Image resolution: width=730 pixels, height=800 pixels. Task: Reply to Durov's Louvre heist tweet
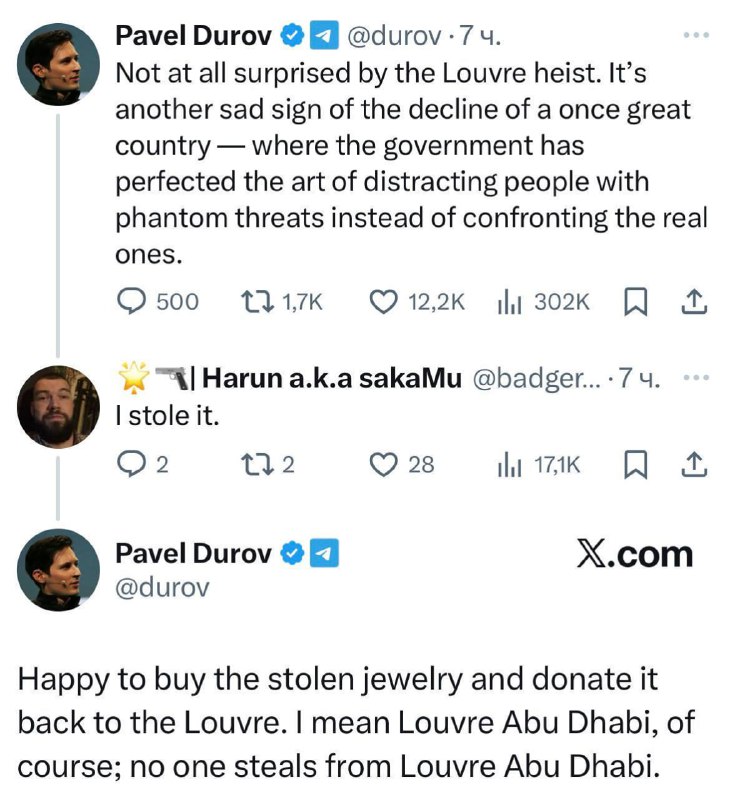coord(134,301)
